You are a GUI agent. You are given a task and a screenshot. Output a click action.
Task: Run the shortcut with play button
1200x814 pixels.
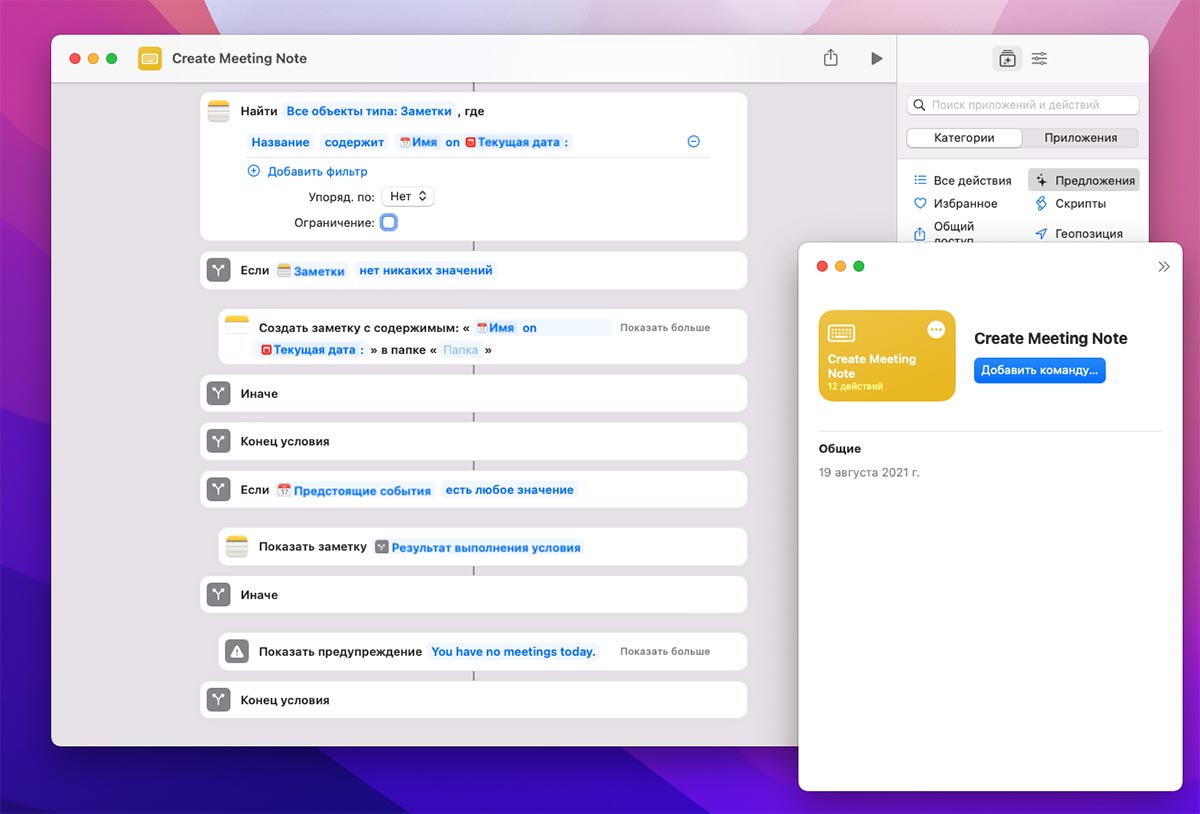(876, 59)
